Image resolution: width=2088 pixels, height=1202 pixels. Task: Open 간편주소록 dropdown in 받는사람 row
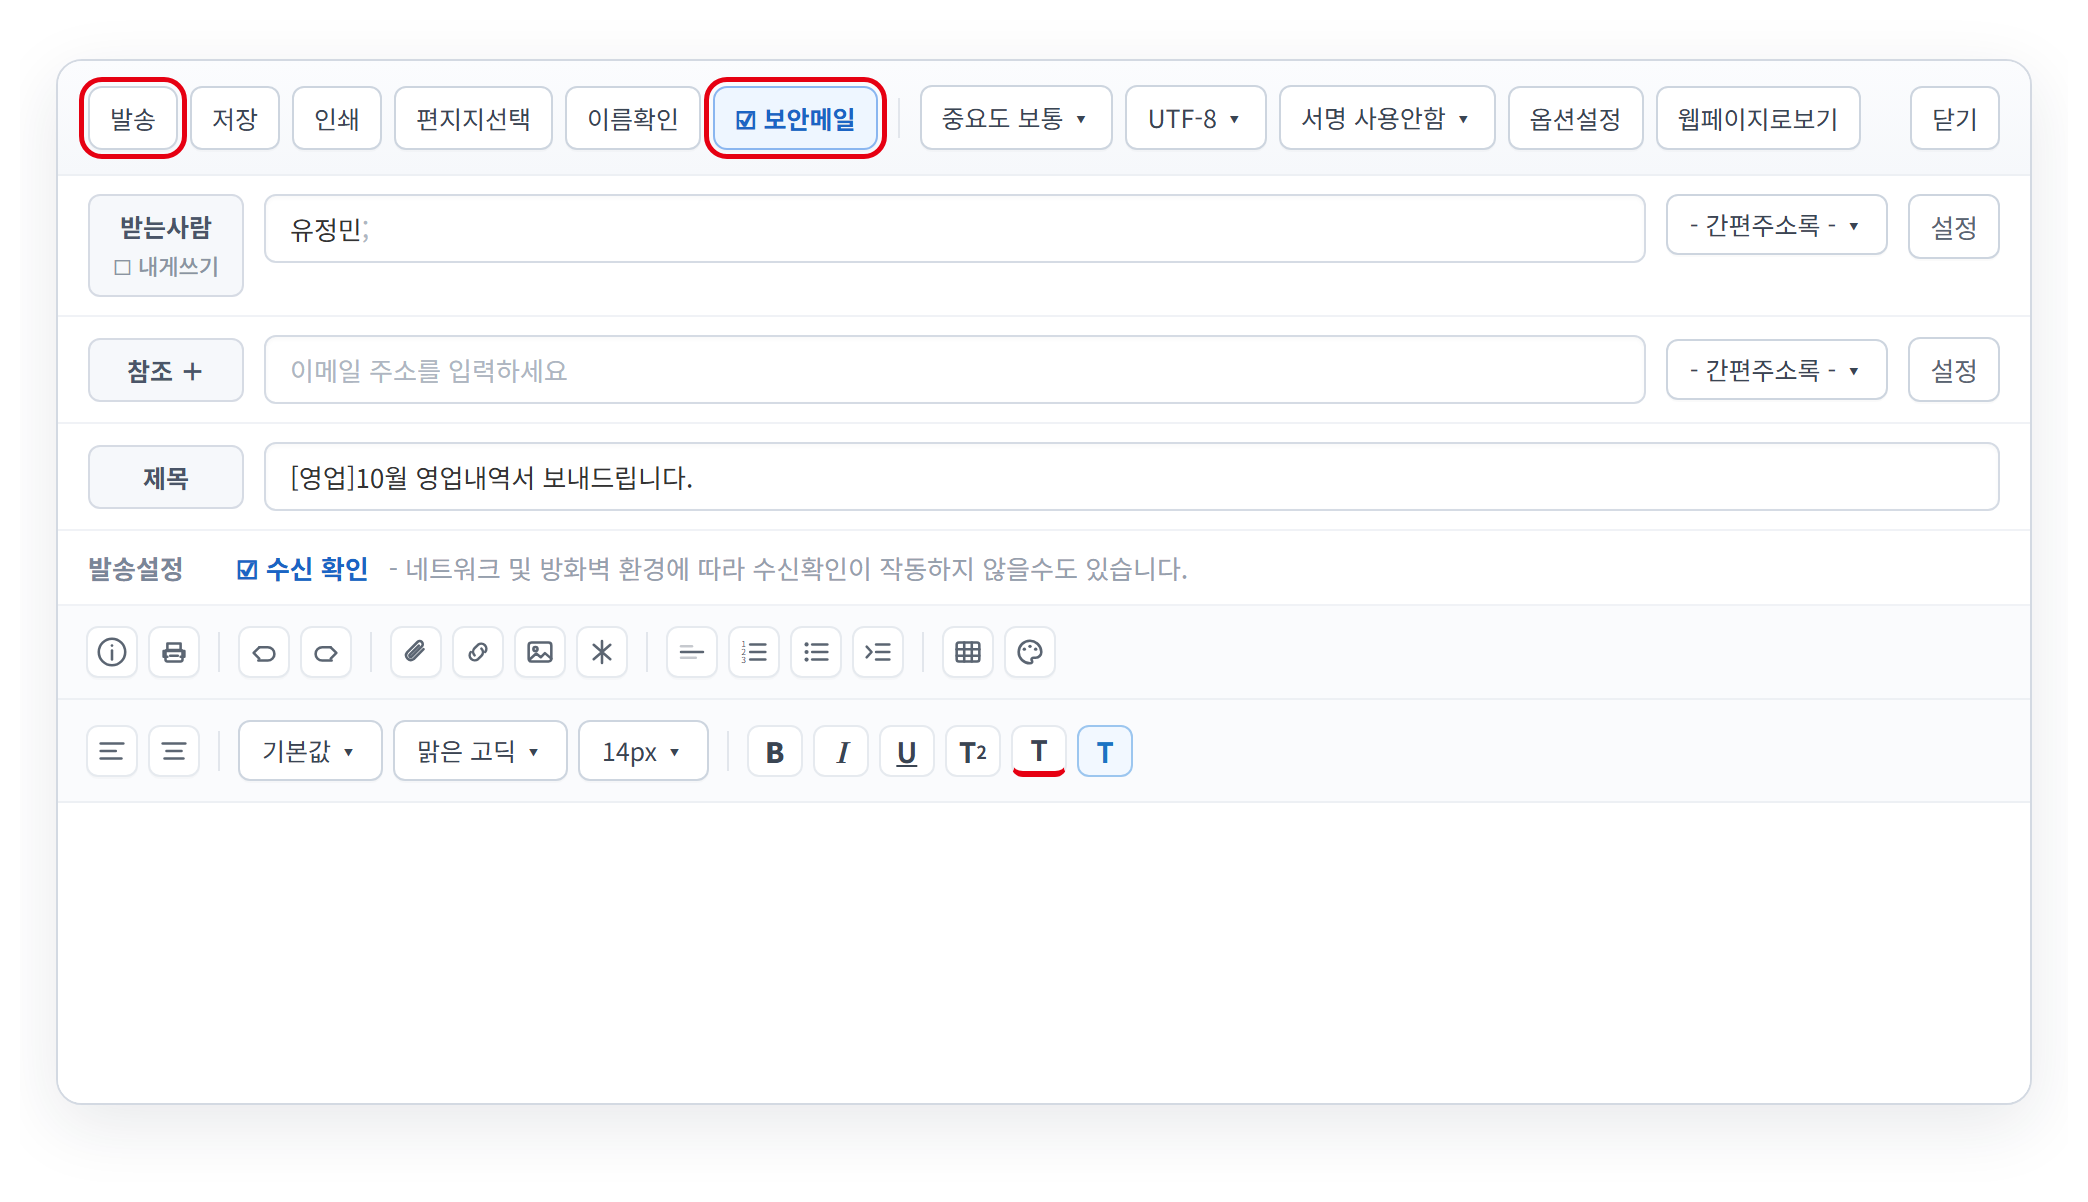(x=1776, y=225)
